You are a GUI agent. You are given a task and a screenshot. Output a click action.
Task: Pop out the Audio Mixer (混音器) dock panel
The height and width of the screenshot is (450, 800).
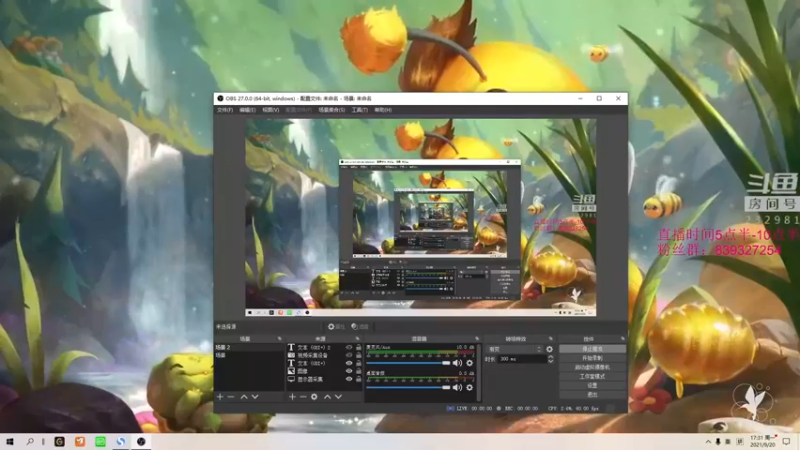click(477, 339)
